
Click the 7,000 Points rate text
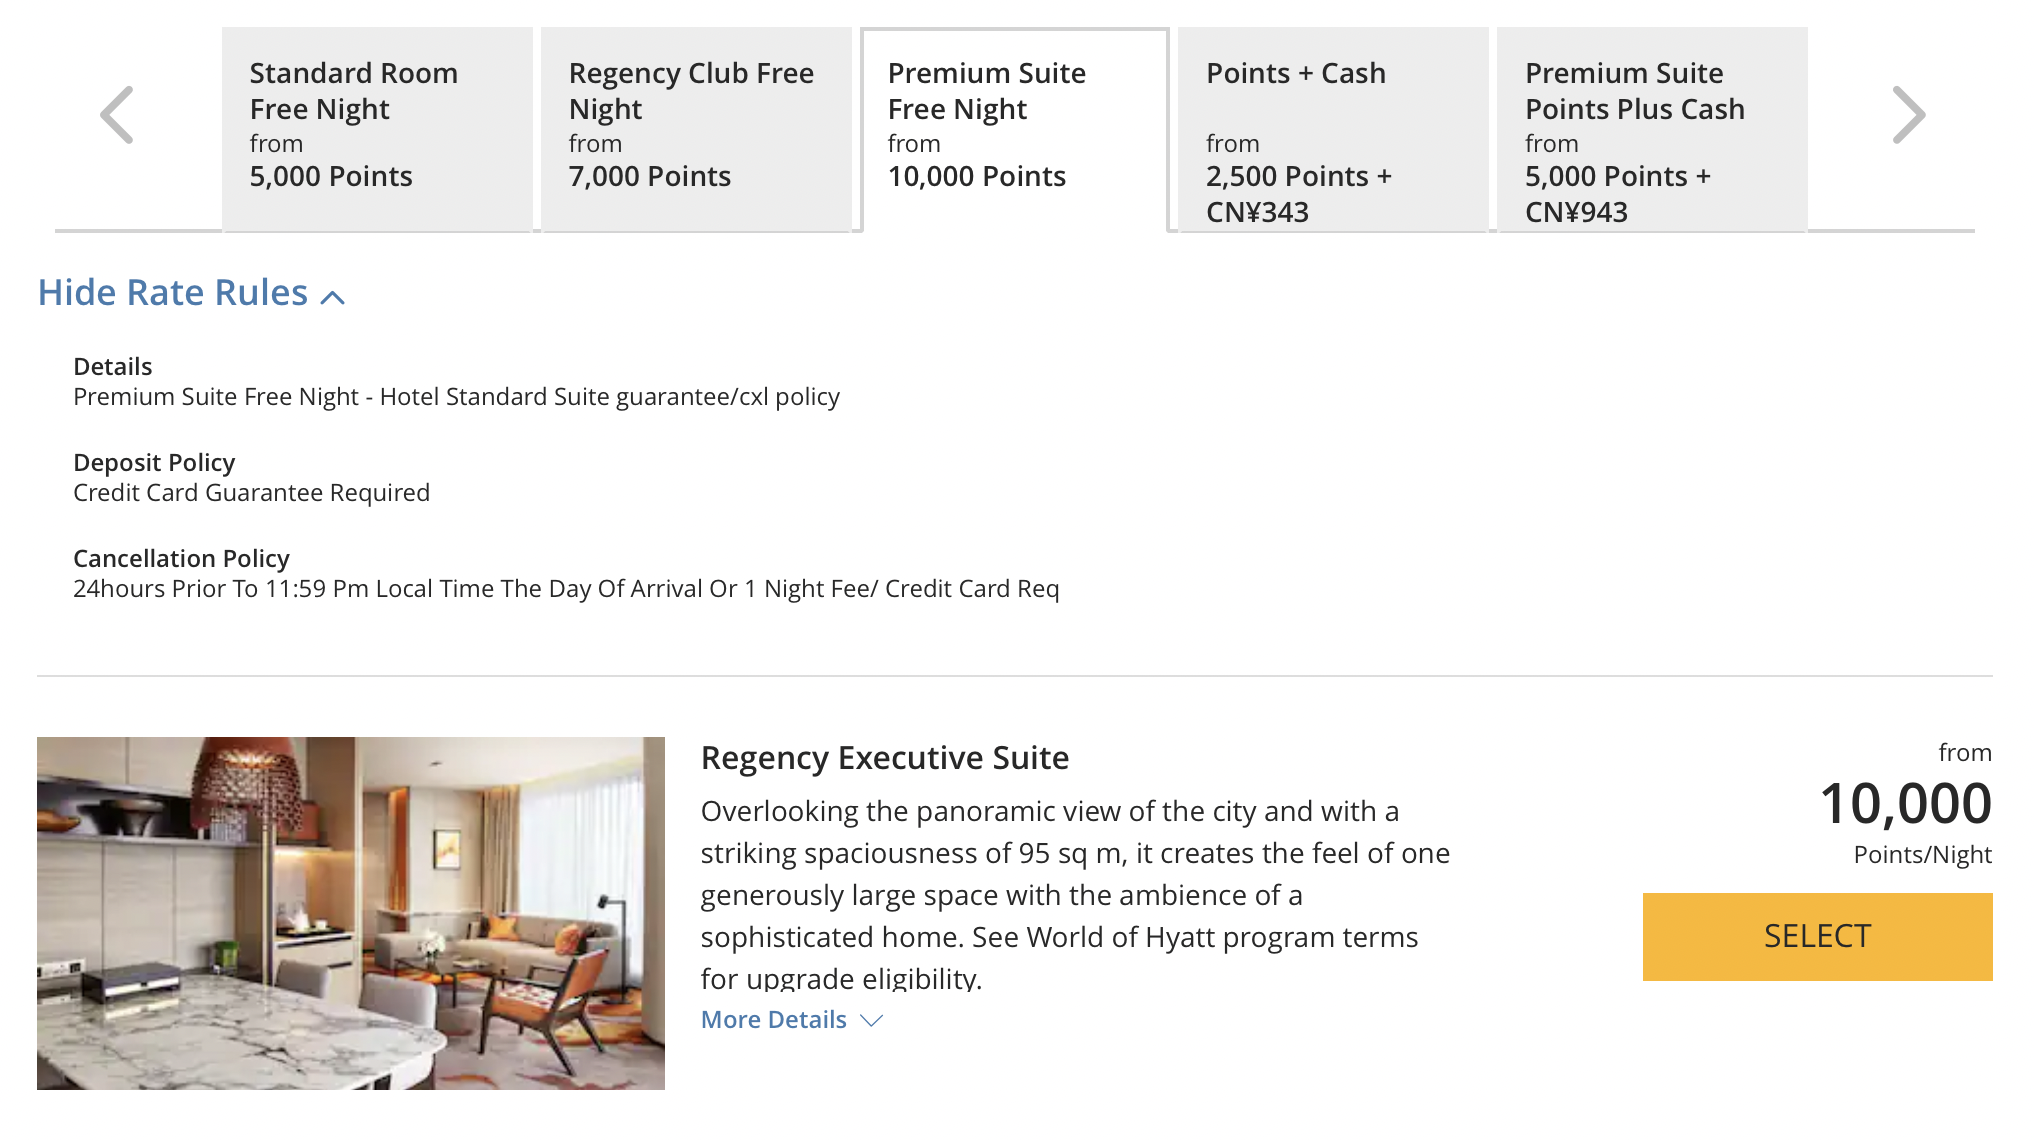coord(650,176)
